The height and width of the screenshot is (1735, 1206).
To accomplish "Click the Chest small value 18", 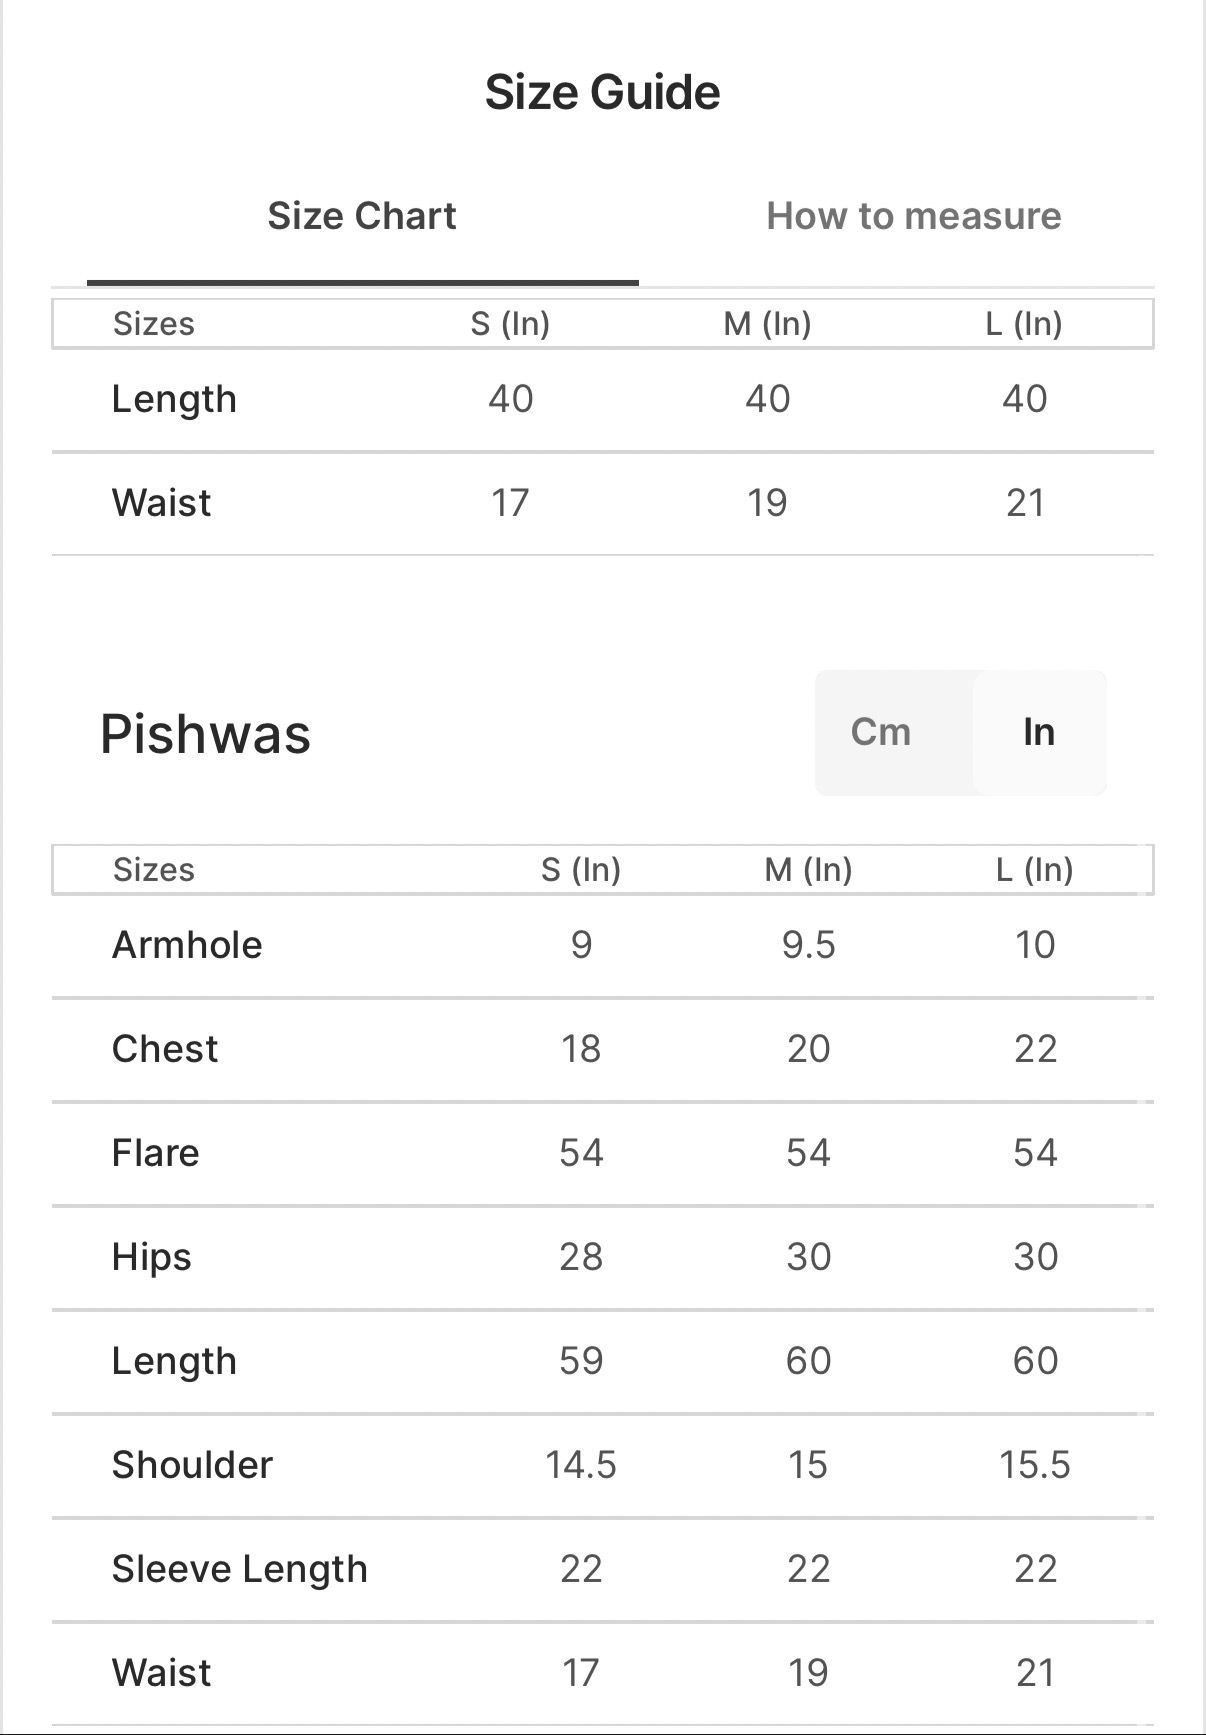I will pyautogui.click(x=581, y=1049).
